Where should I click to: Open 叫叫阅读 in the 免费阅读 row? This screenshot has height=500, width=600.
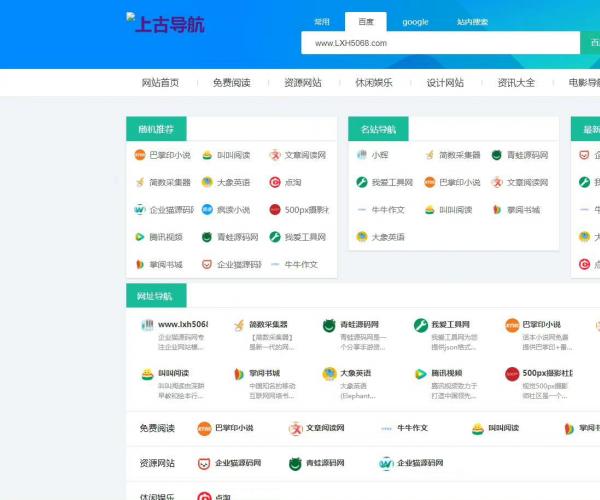click(x=495, y=428)
